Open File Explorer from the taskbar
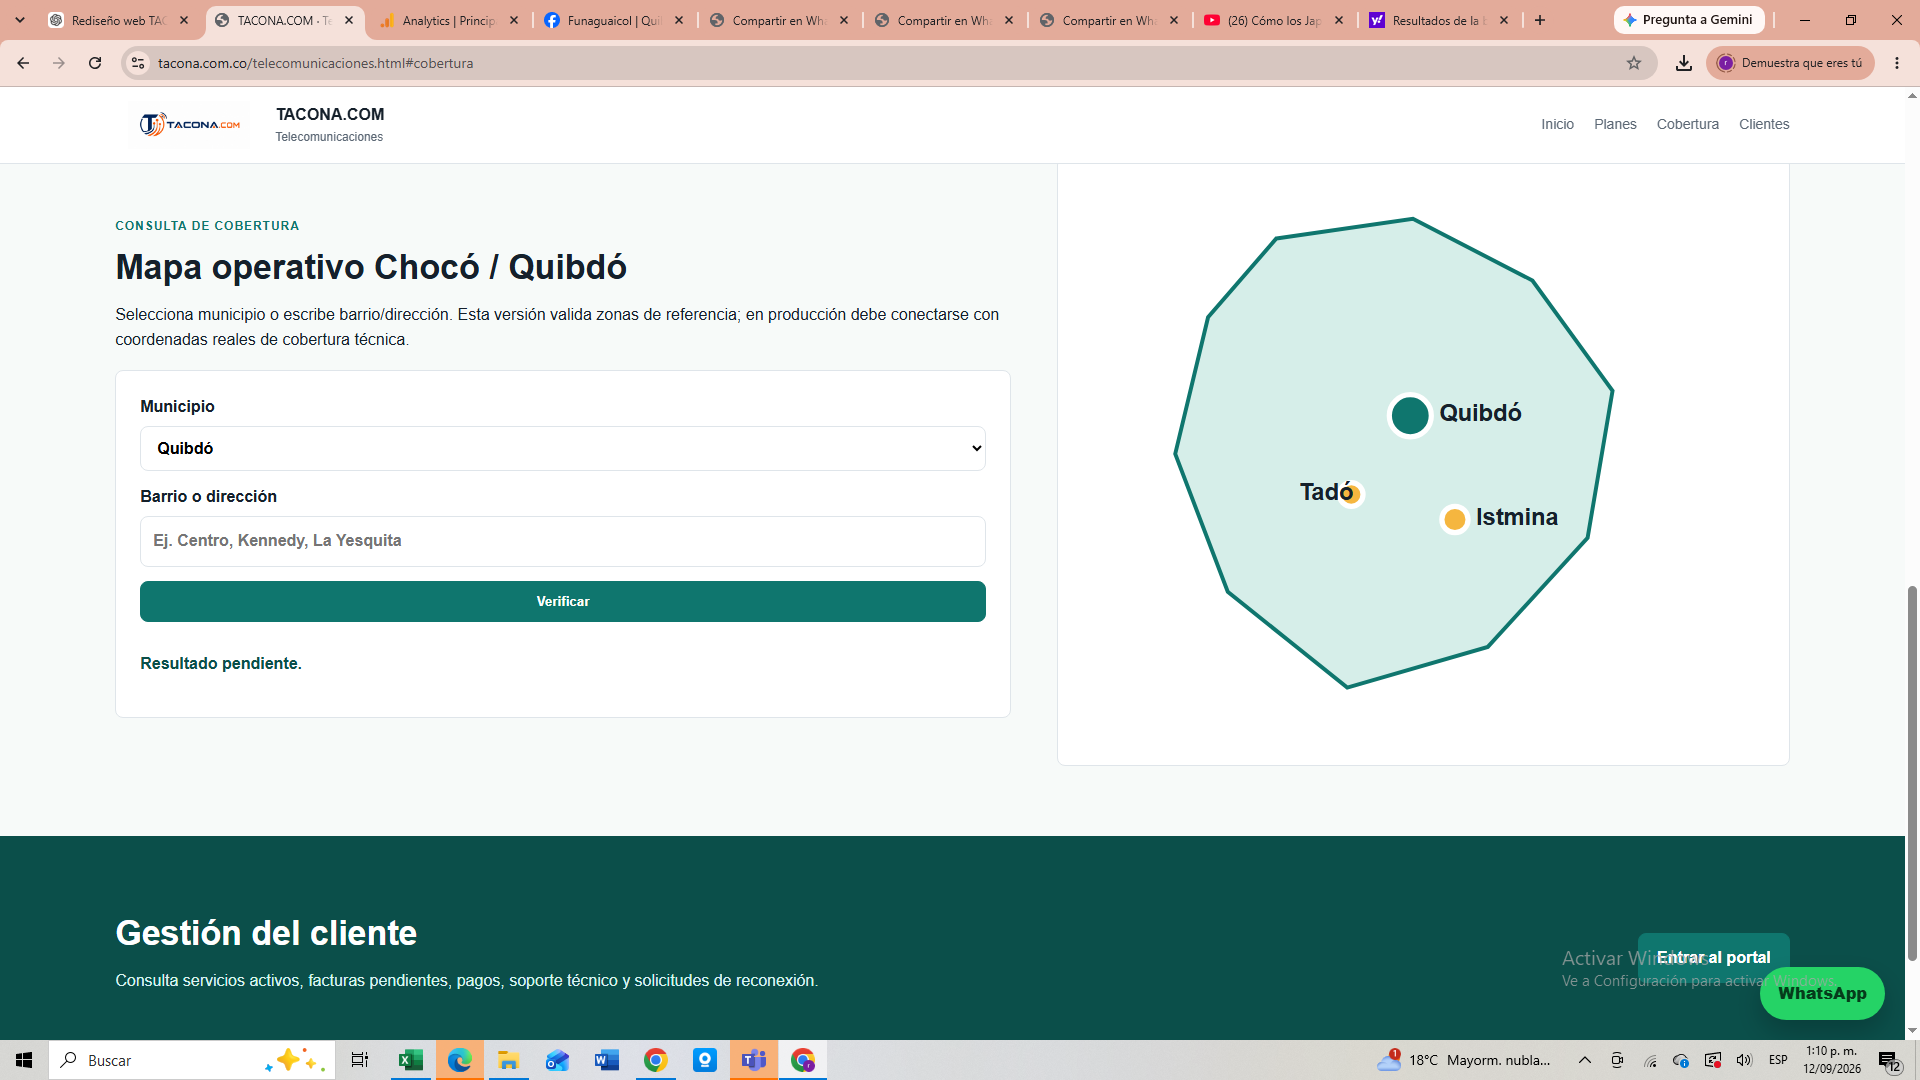The width and height of the screenshot is (1920, 1080). point(508,1060)
